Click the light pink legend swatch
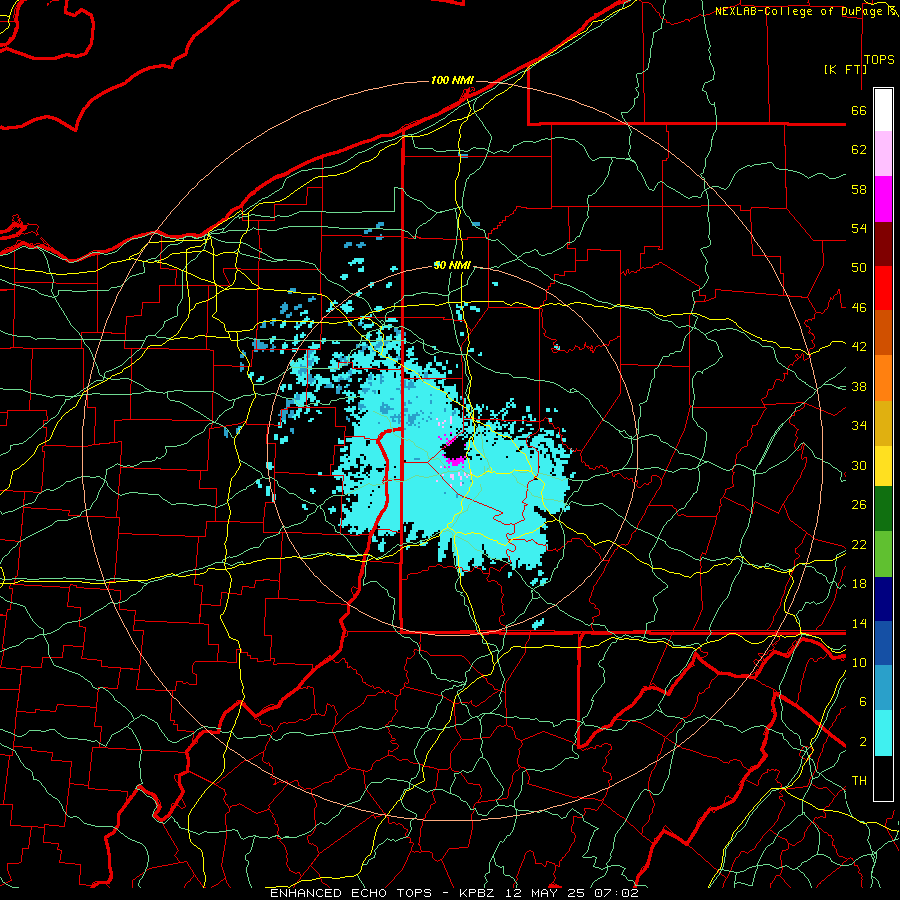The image size is (900, 900). [x=883, y=154]
